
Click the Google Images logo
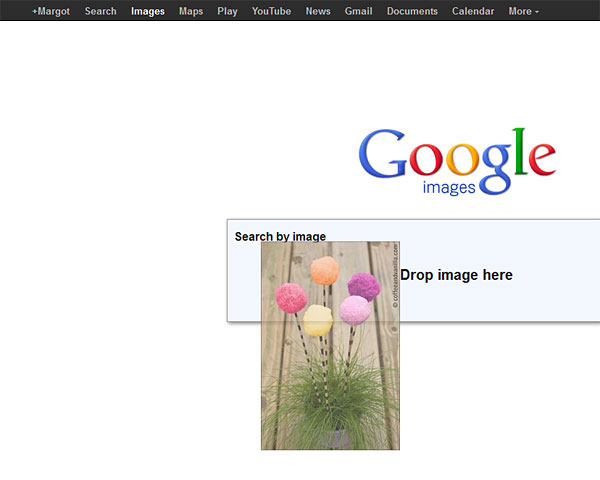coord(457,162)
